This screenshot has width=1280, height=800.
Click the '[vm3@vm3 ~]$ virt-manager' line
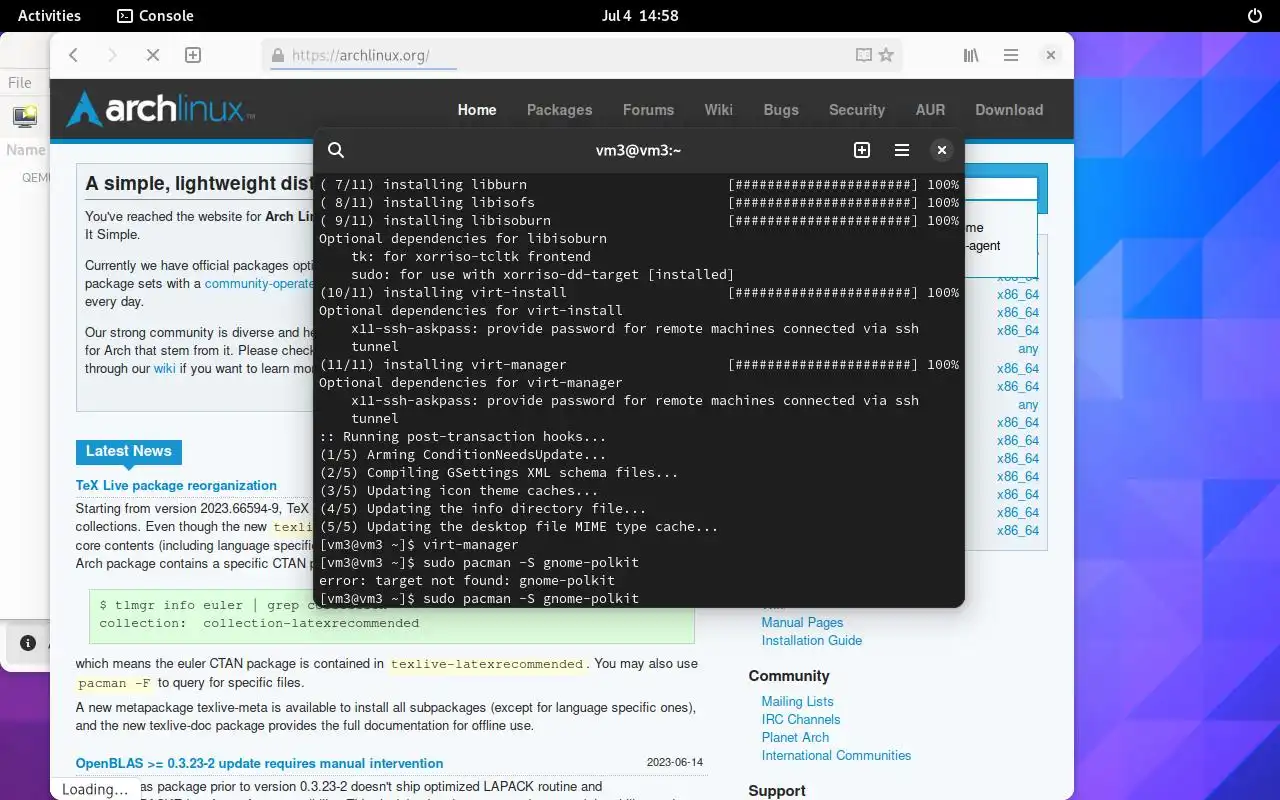(x=419, y=544)
